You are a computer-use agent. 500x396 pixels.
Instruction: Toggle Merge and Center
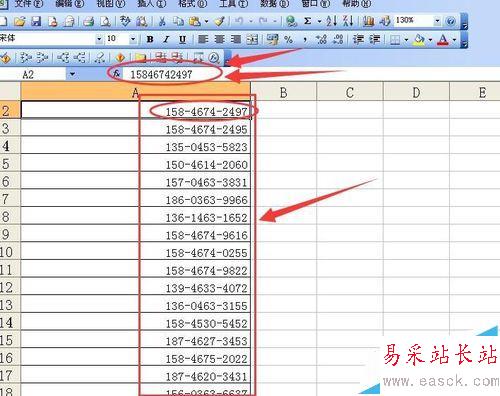[252, 40]
